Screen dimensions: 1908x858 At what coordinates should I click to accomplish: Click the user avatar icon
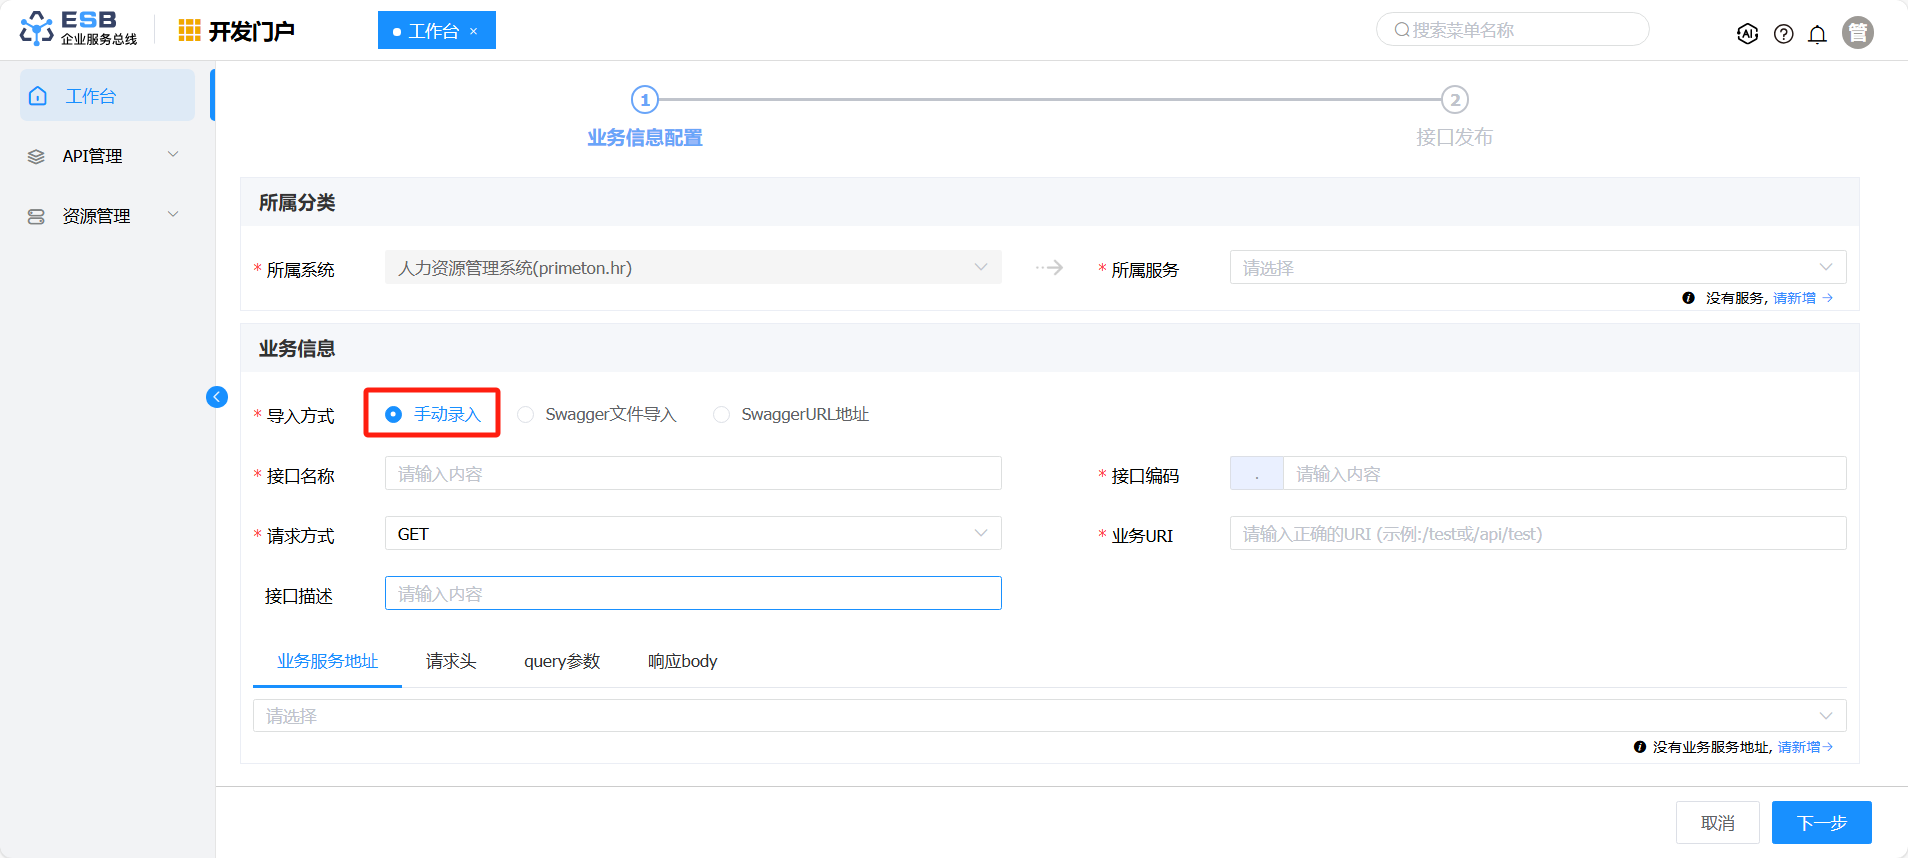coord(1857,33)
